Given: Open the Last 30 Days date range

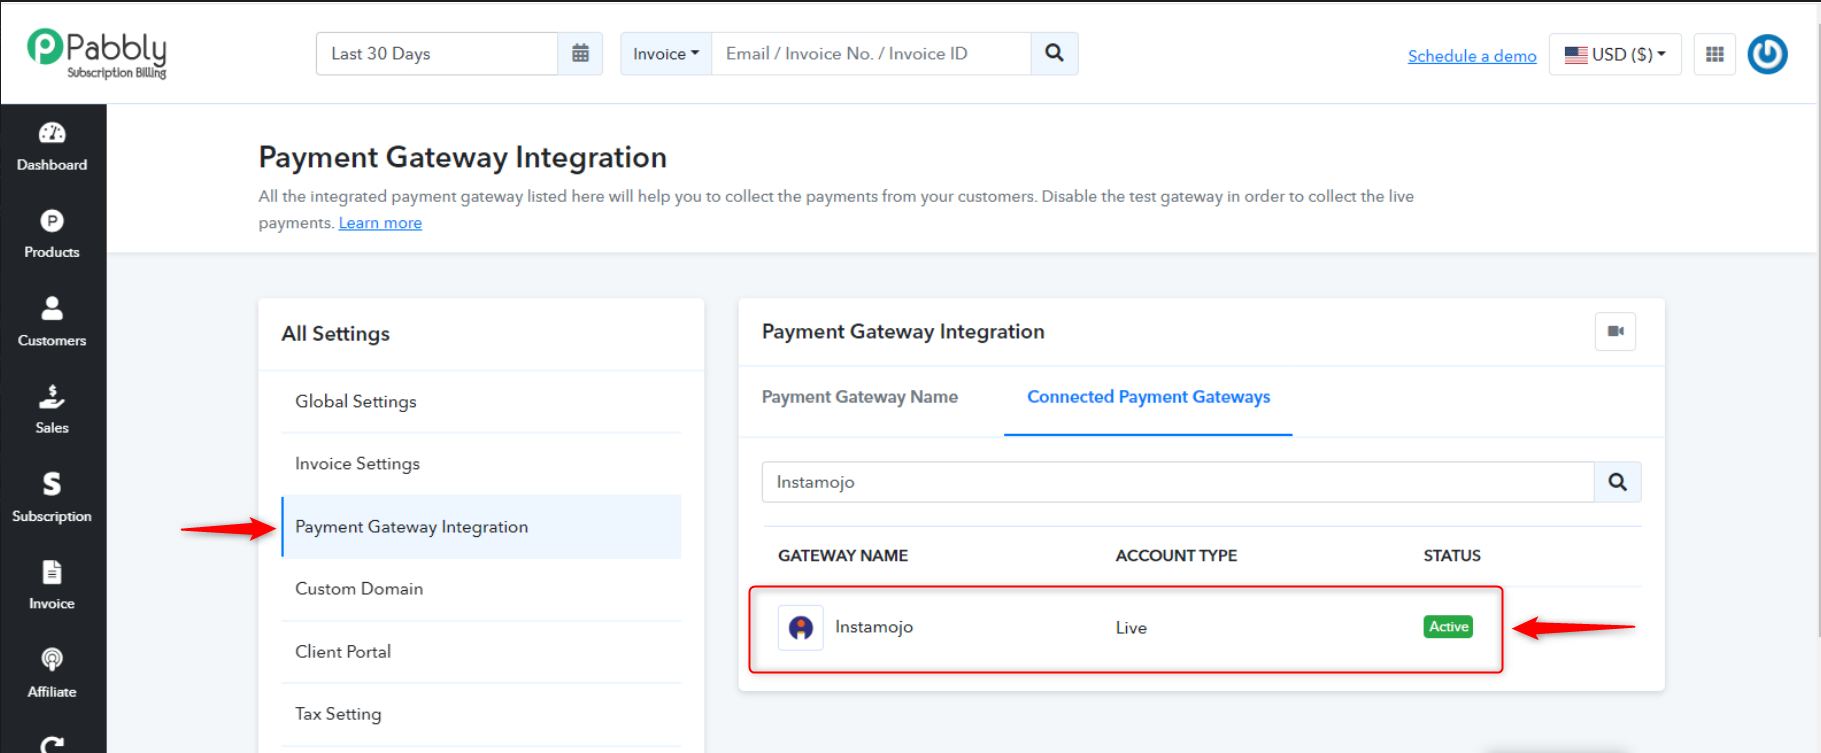Looking at the screenshot, I should [437, 54].
